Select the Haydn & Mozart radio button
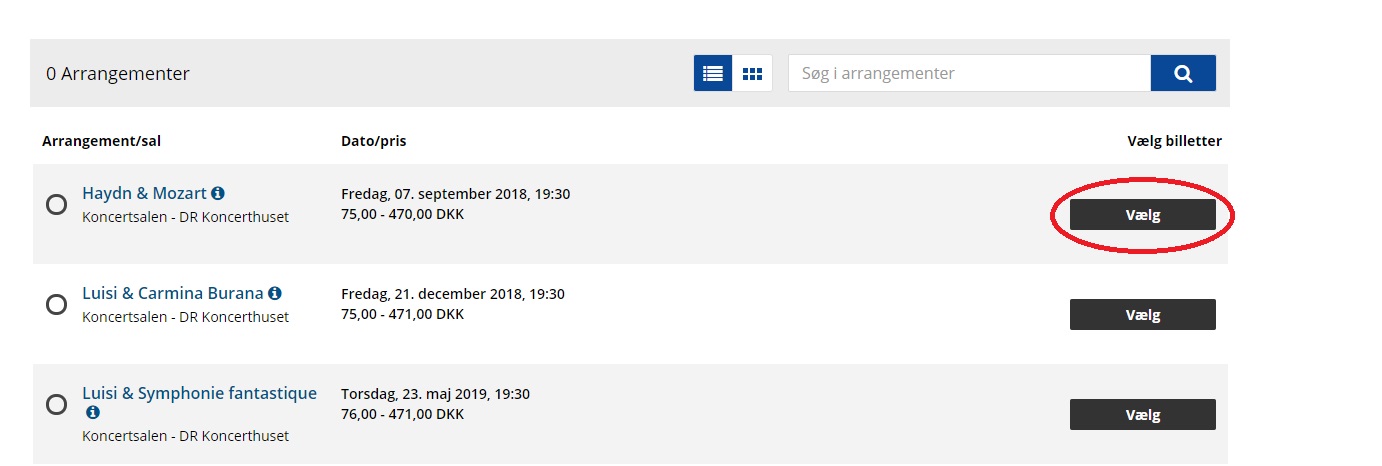 [x=57, y=204]
